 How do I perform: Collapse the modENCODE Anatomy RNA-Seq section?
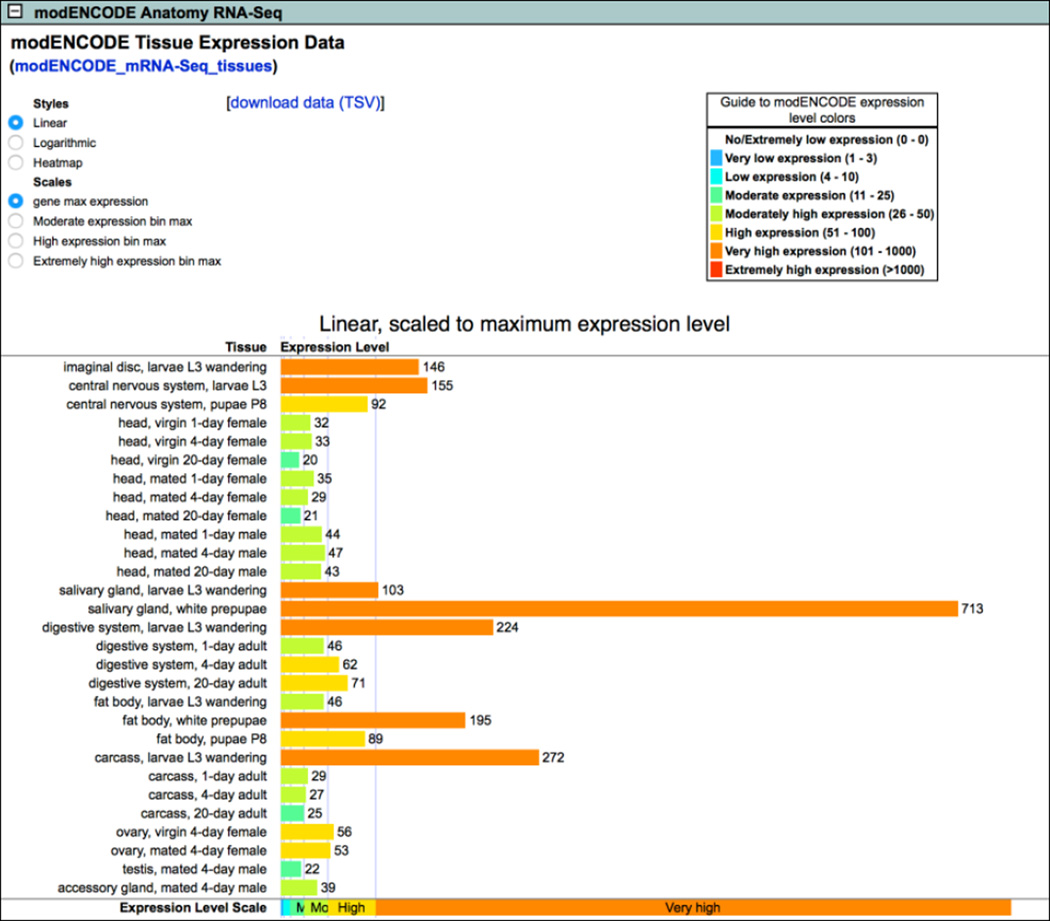point(16,14)
